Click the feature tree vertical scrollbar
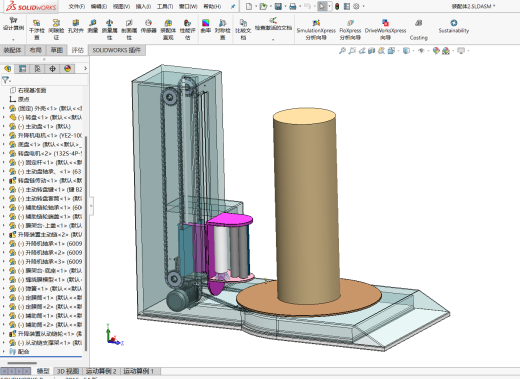The width and height of the screenshot is (520, 379). 86,243
